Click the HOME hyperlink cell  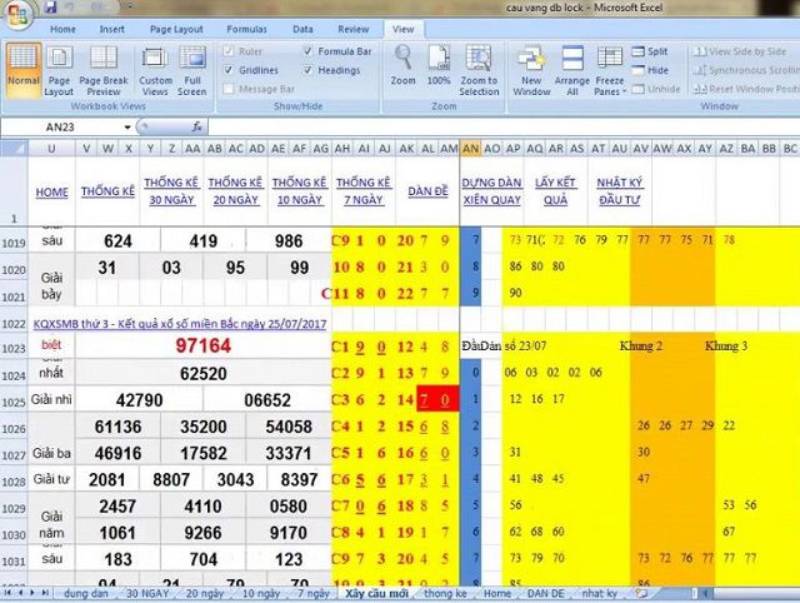(50, 192)
